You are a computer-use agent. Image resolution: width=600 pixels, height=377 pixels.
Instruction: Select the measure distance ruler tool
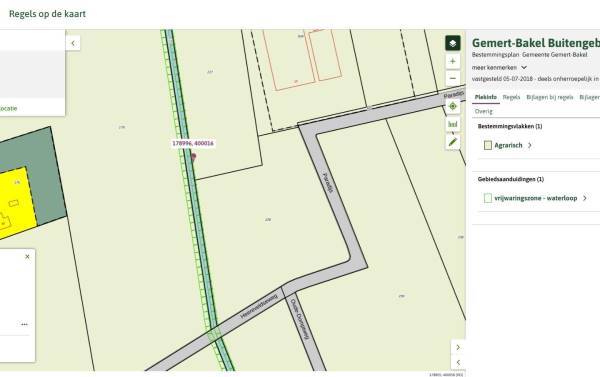453,124
